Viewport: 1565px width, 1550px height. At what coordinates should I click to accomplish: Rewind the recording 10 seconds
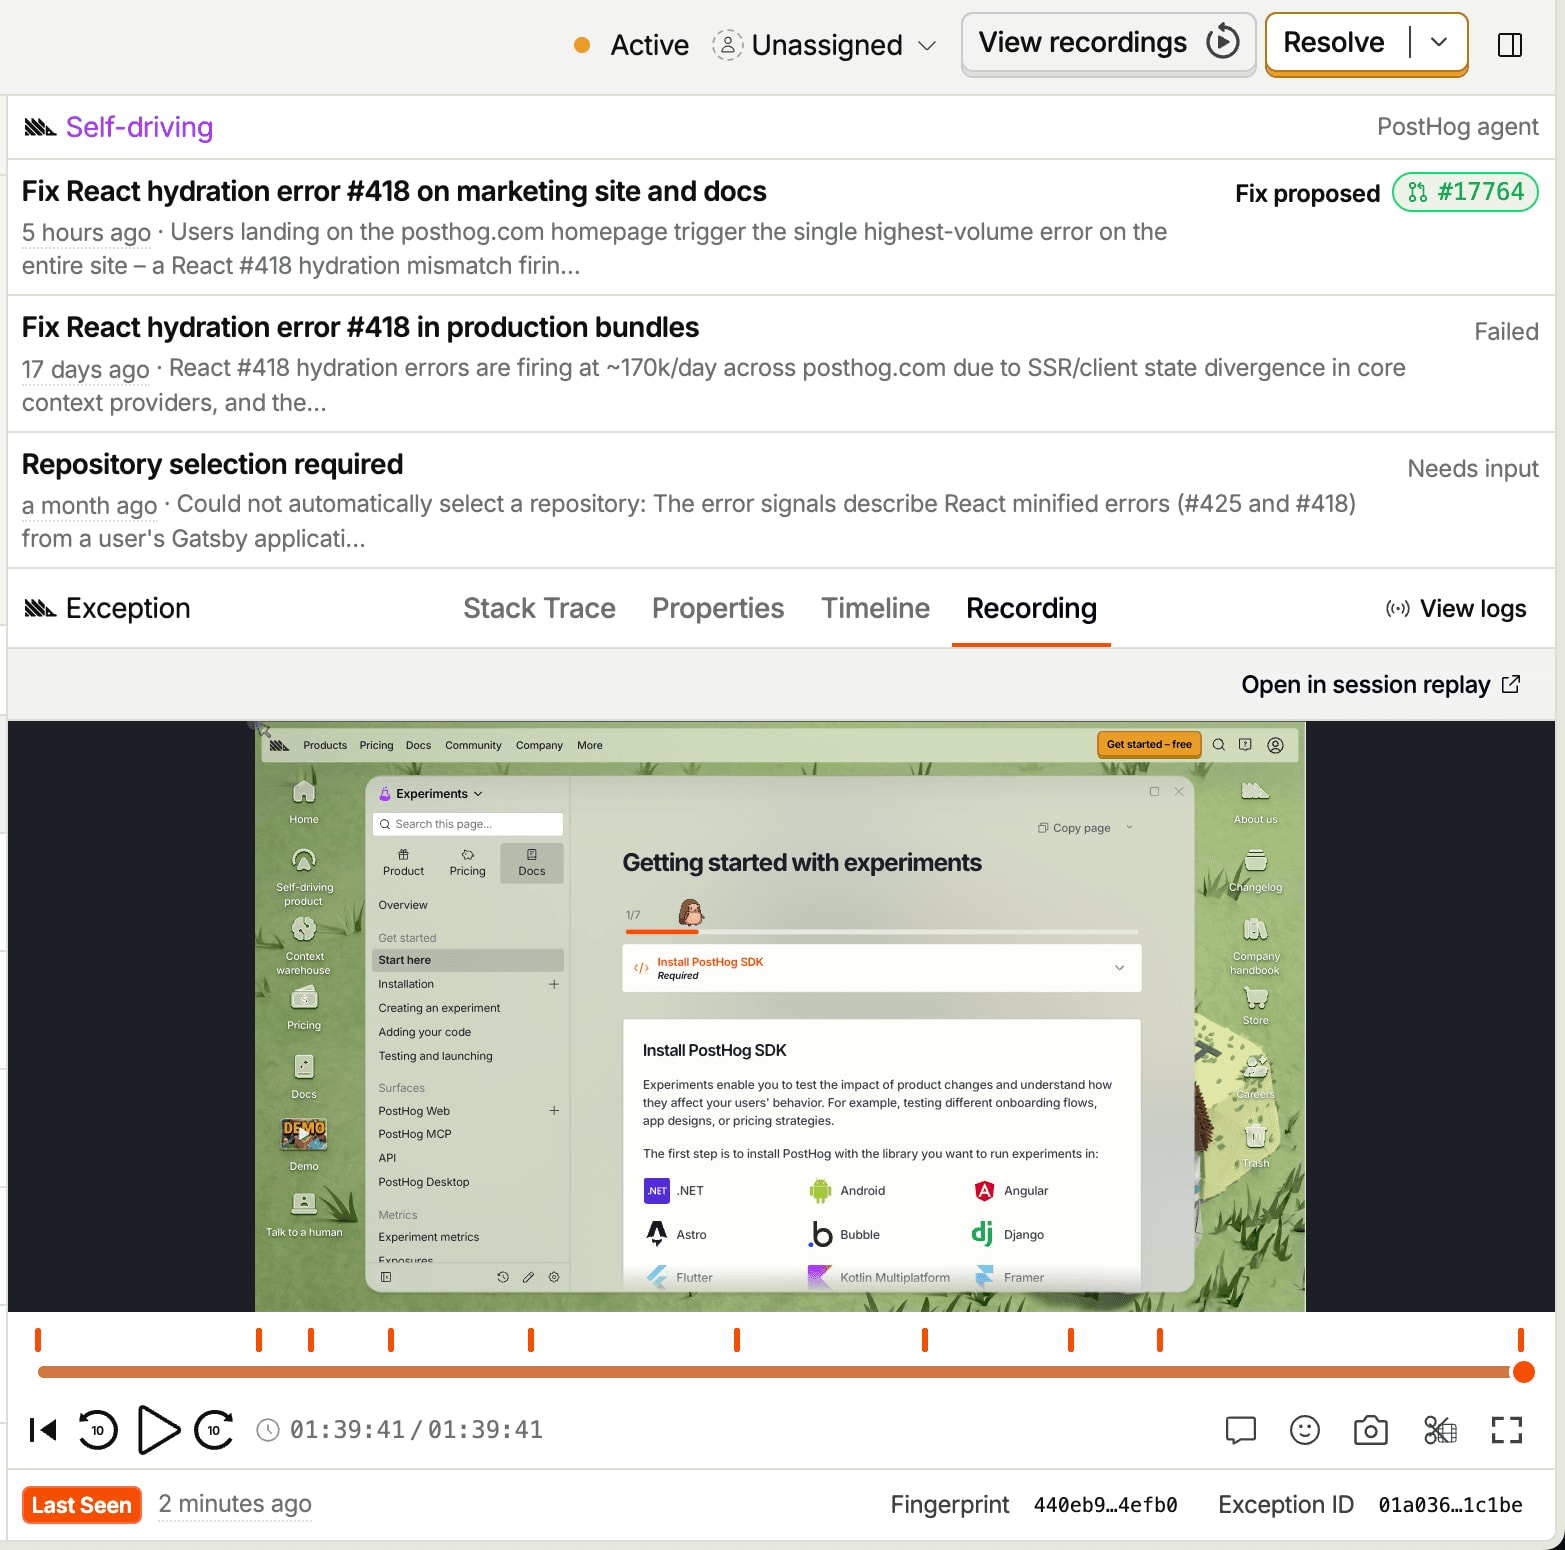(x=98, y=1430)
